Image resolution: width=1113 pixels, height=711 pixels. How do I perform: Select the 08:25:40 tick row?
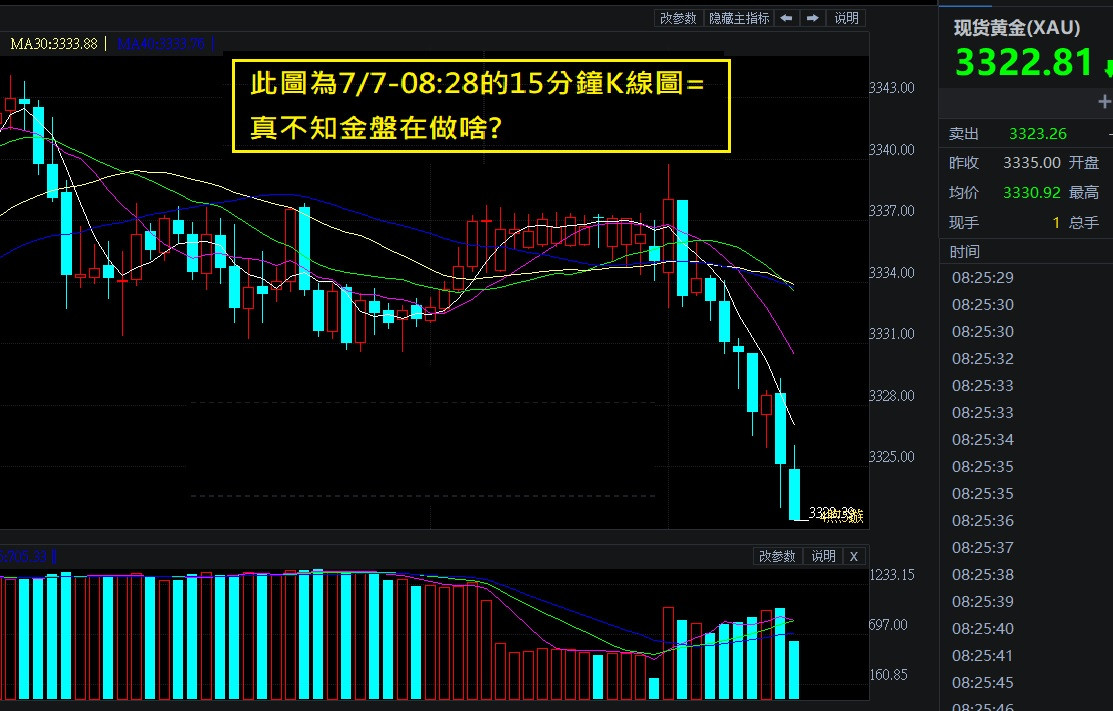pyautogui.click(x=1026, y=628)
